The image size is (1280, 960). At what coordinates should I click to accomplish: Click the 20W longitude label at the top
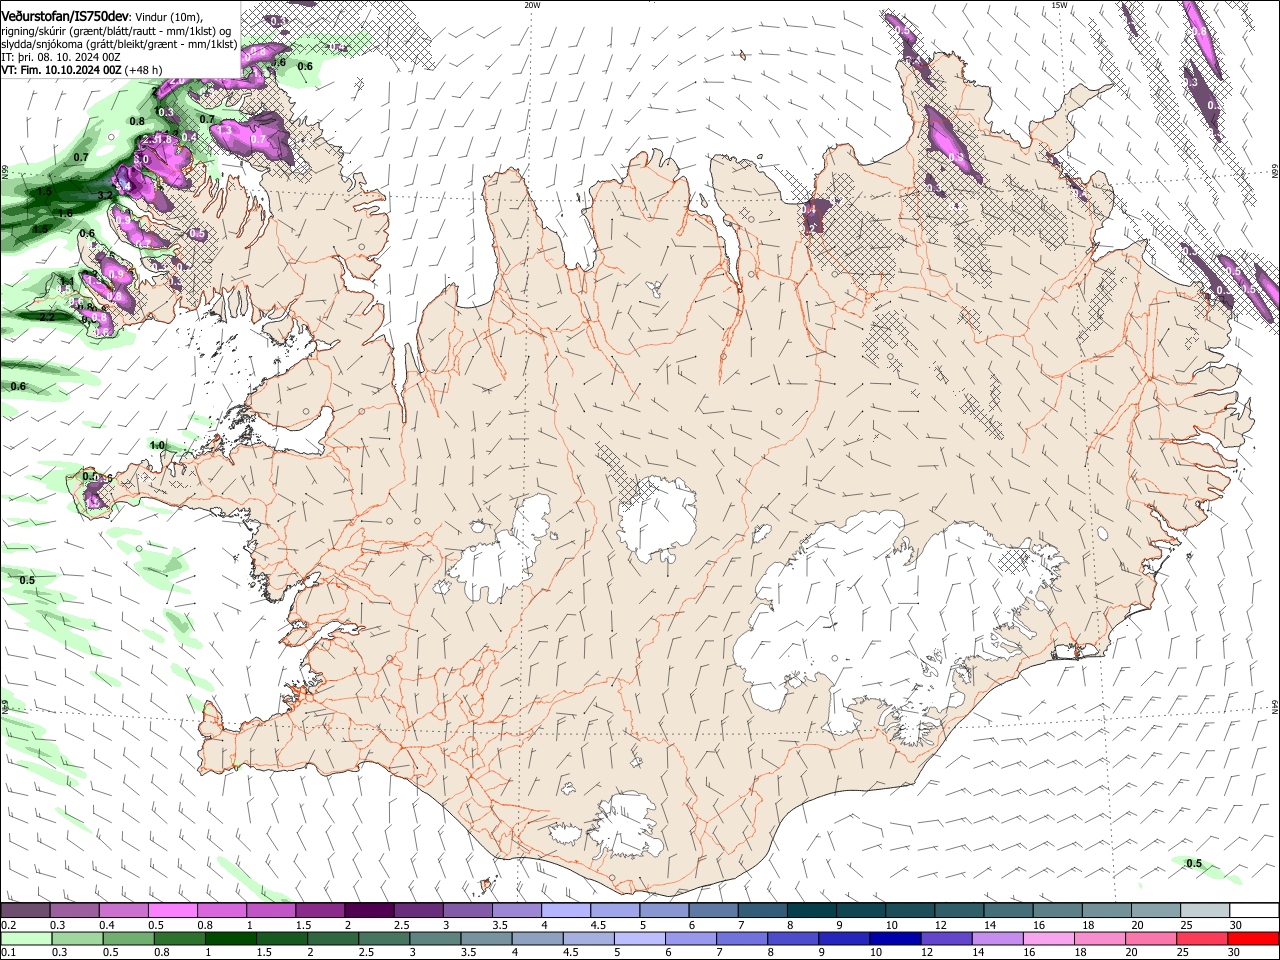click(533, 5)
